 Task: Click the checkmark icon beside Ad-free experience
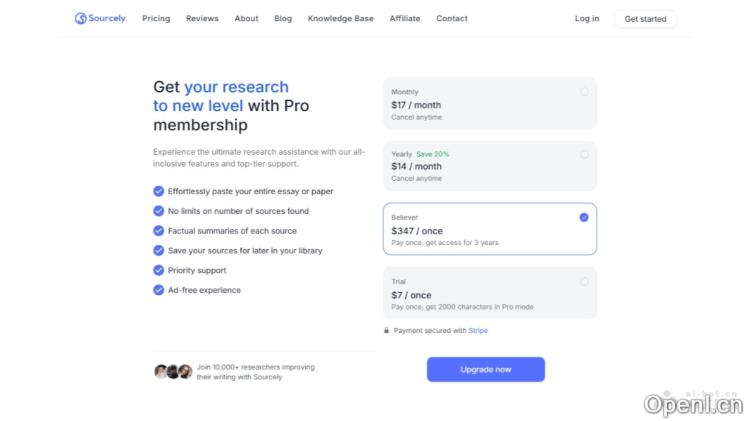[x=158, y=290]
